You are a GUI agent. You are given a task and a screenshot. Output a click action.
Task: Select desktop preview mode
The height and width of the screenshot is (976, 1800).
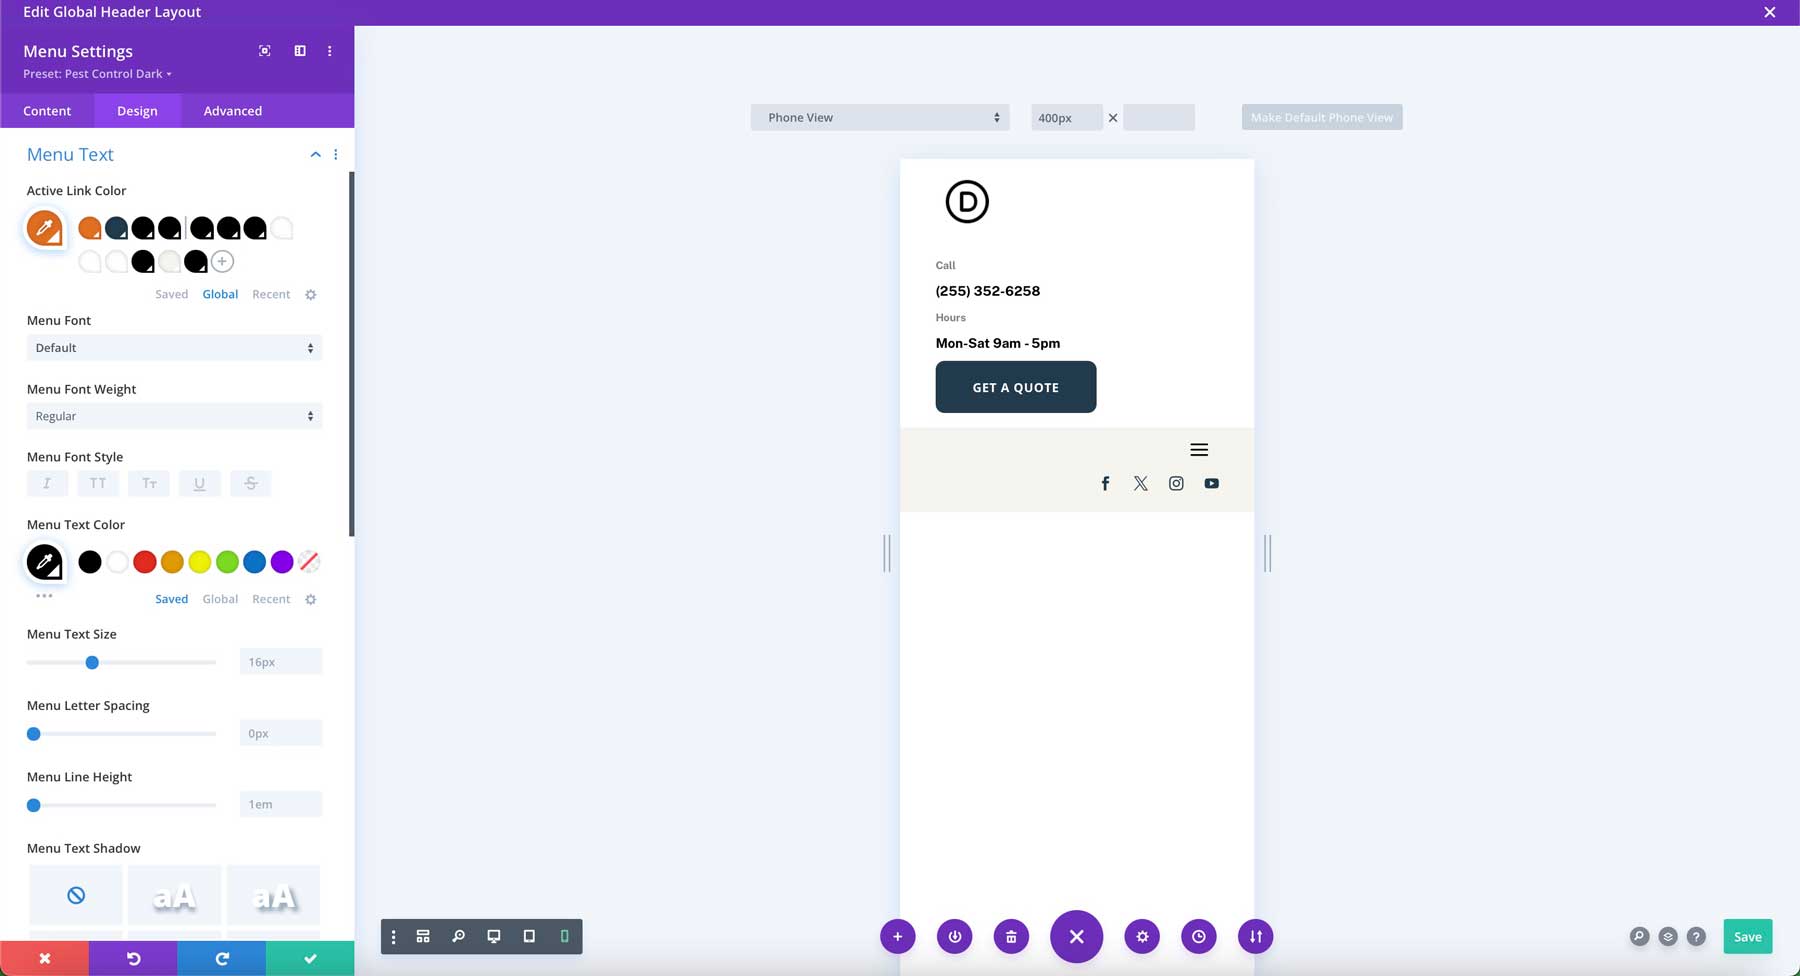pos(493,936)
